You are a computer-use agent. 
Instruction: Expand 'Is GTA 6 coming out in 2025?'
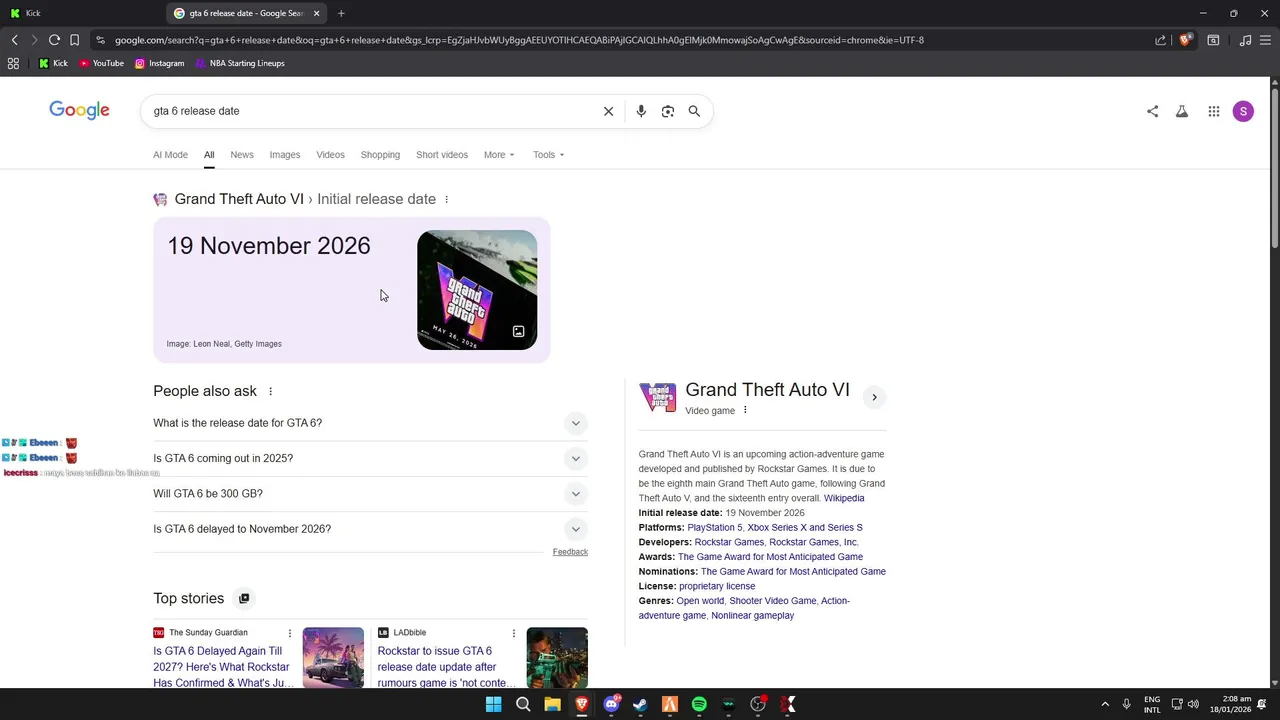click(x=370, y=458)
